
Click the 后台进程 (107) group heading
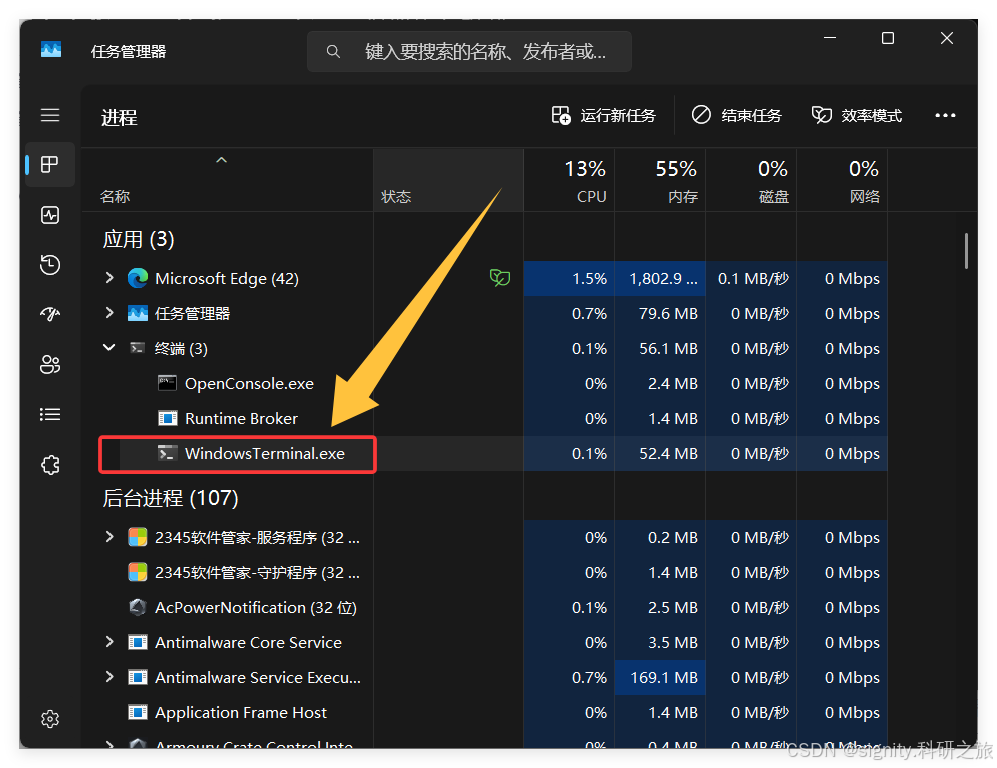pos(170,497)
